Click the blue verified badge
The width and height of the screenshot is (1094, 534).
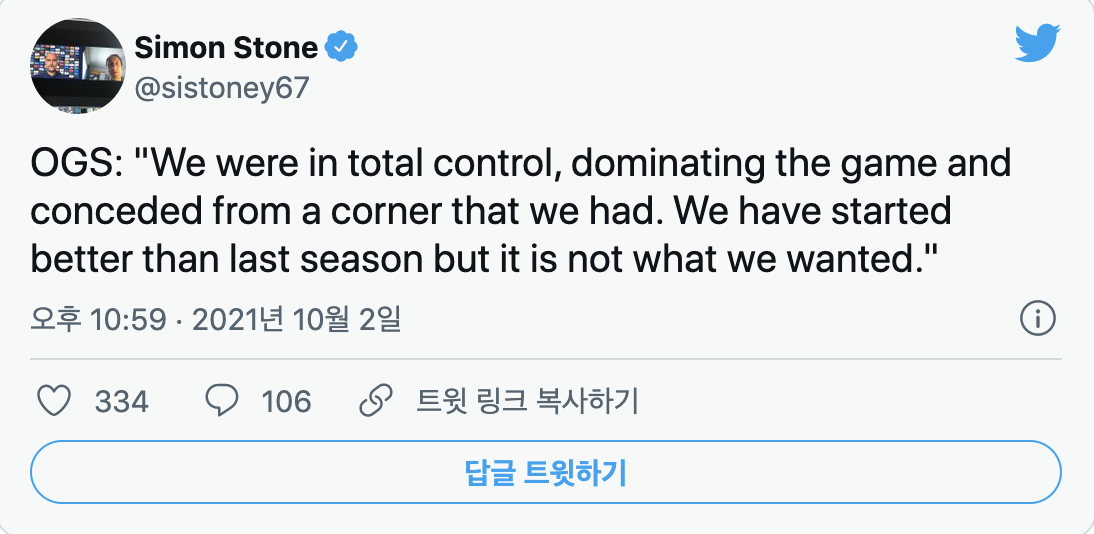345,47
